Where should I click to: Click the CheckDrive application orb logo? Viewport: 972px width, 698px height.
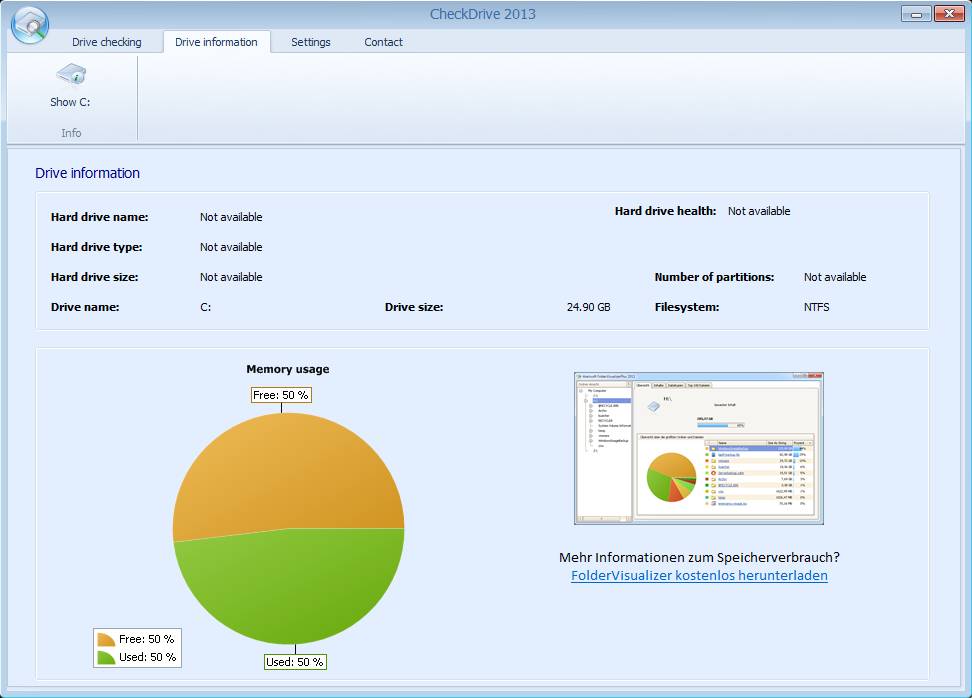[29, 25]
